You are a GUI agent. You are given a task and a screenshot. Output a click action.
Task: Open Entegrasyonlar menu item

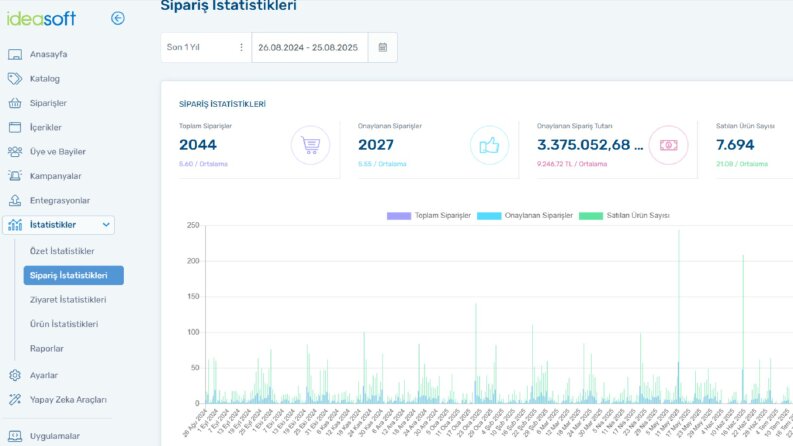pos(60,200)
